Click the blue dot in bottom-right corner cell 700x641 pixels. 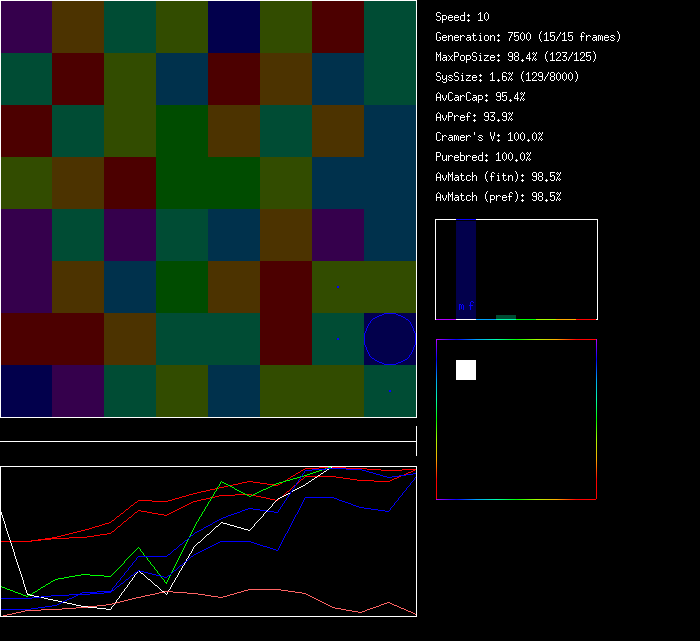point(390,391)
